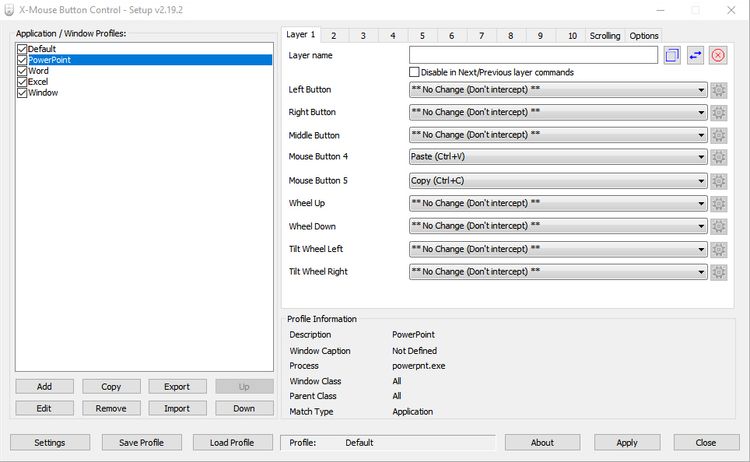Open the Middle Button action dropdown
The width and height of the screenshot is (750, 462).
(x=558, y=135)
